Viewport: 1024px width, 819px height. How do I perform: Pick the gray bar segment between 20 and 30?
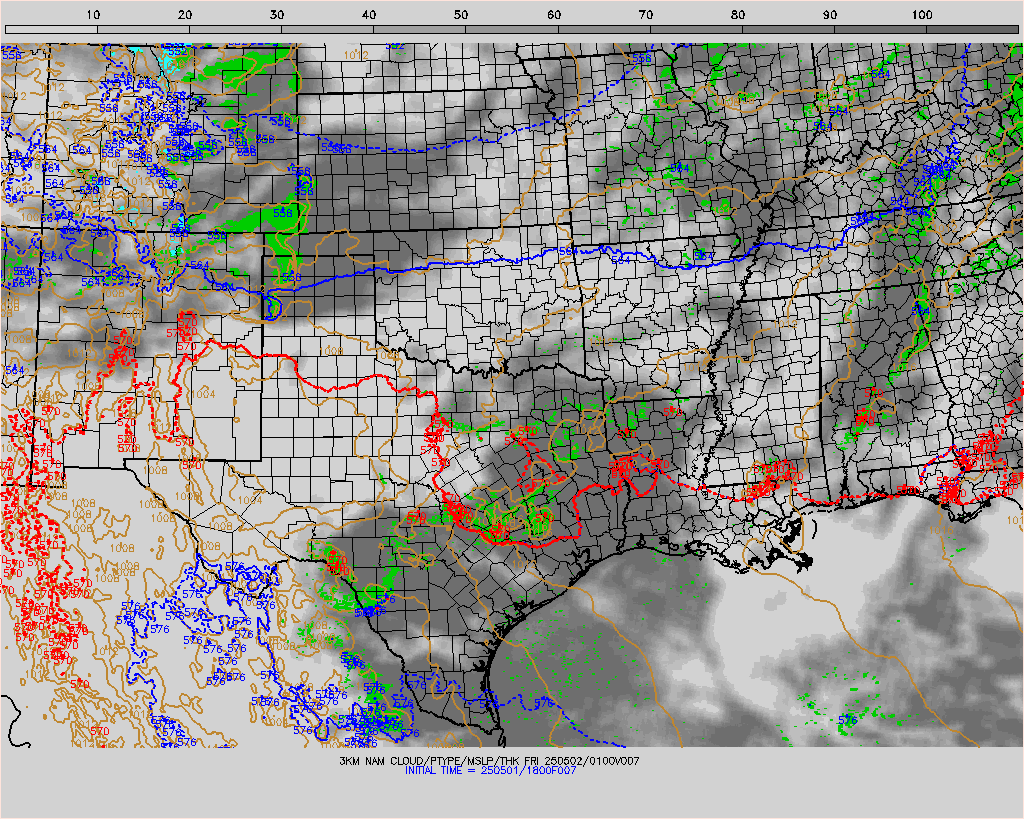236,29
